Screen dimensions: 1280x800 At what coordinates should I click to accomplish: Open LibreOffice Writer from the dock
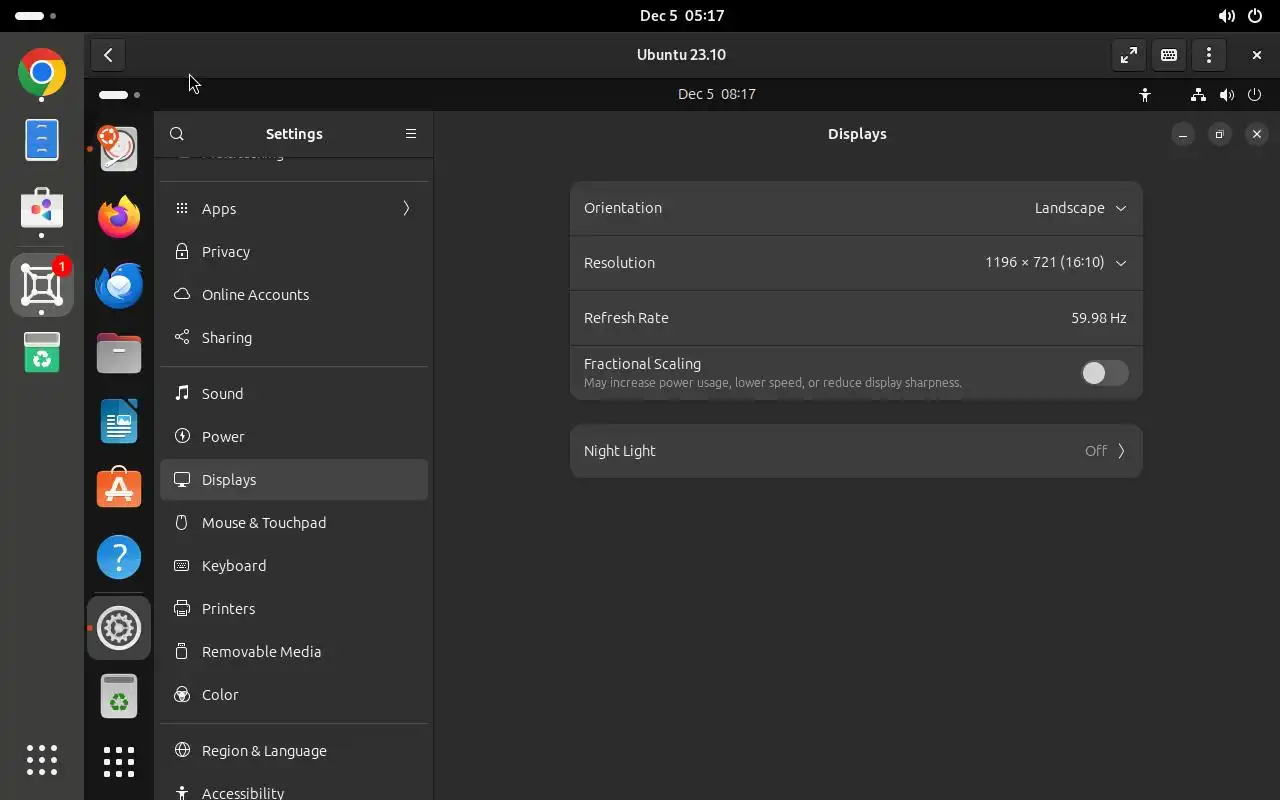pos(119,421)
